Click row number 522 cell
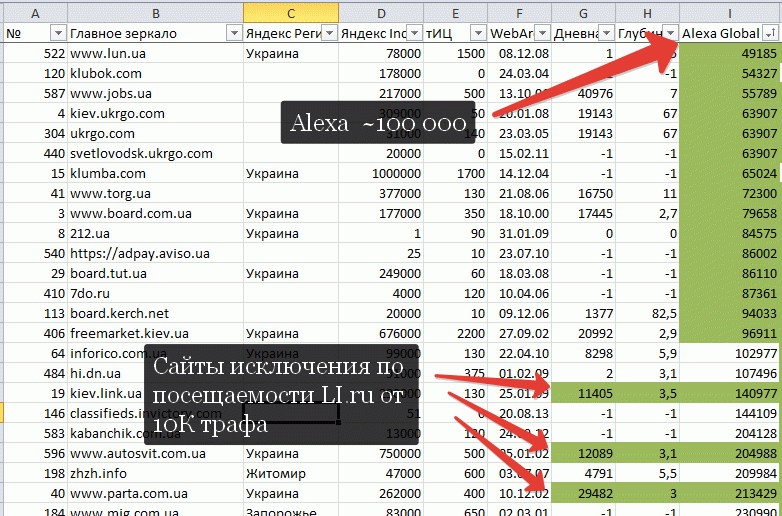This screenshot has width=782, height=516. click(x=35, y=53)
